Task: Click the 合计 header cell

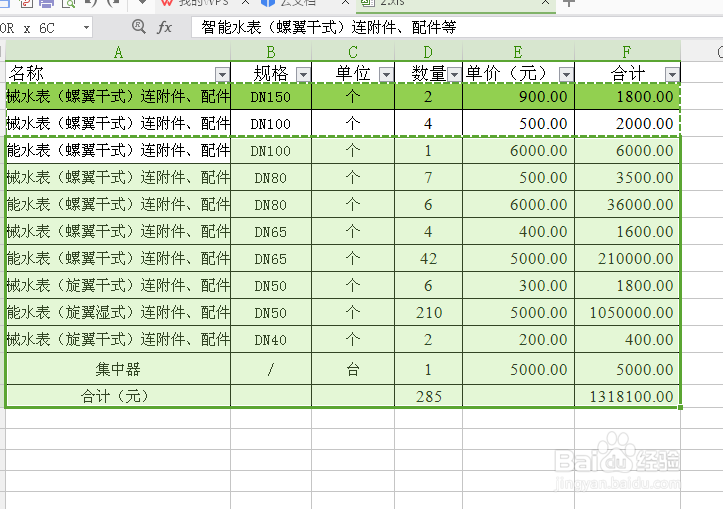Action: point(627,73)
